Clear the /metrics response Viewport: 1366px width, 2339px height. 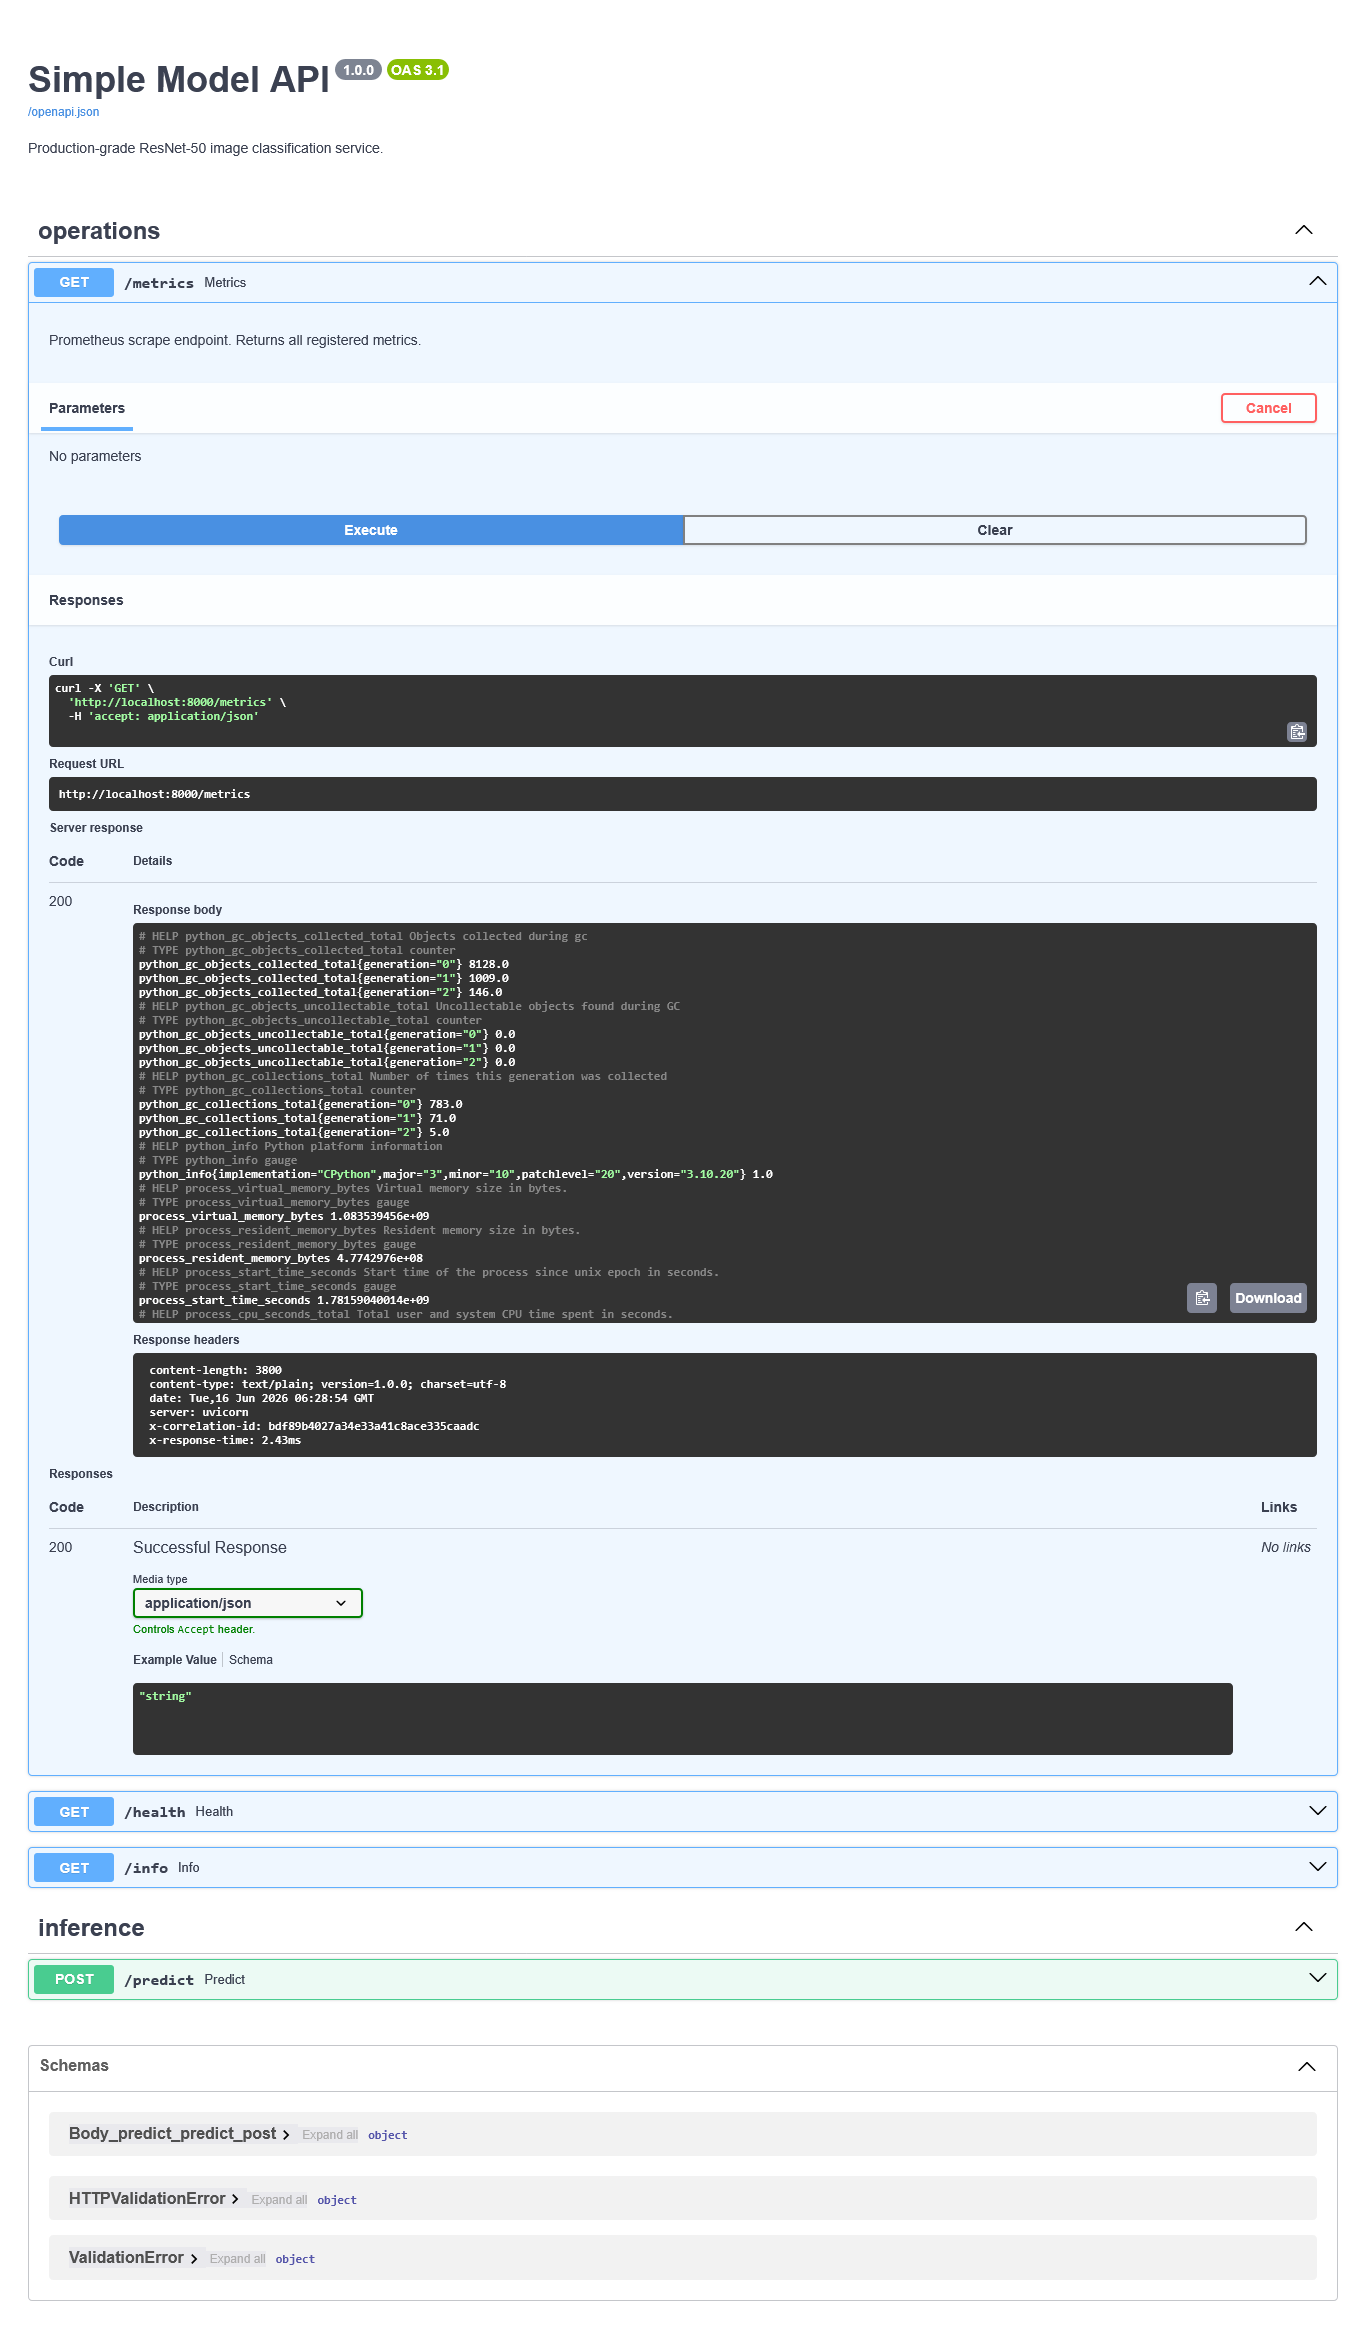click(995, 530)
